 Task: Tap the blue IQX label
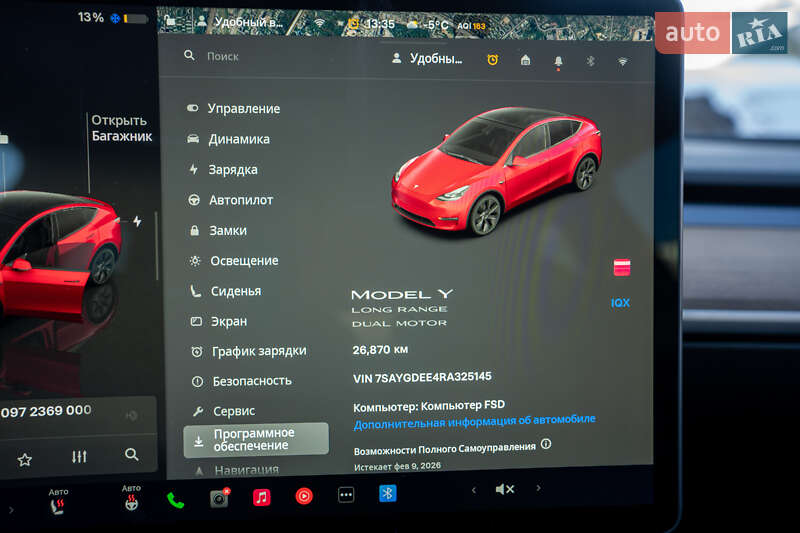(620, 303)
